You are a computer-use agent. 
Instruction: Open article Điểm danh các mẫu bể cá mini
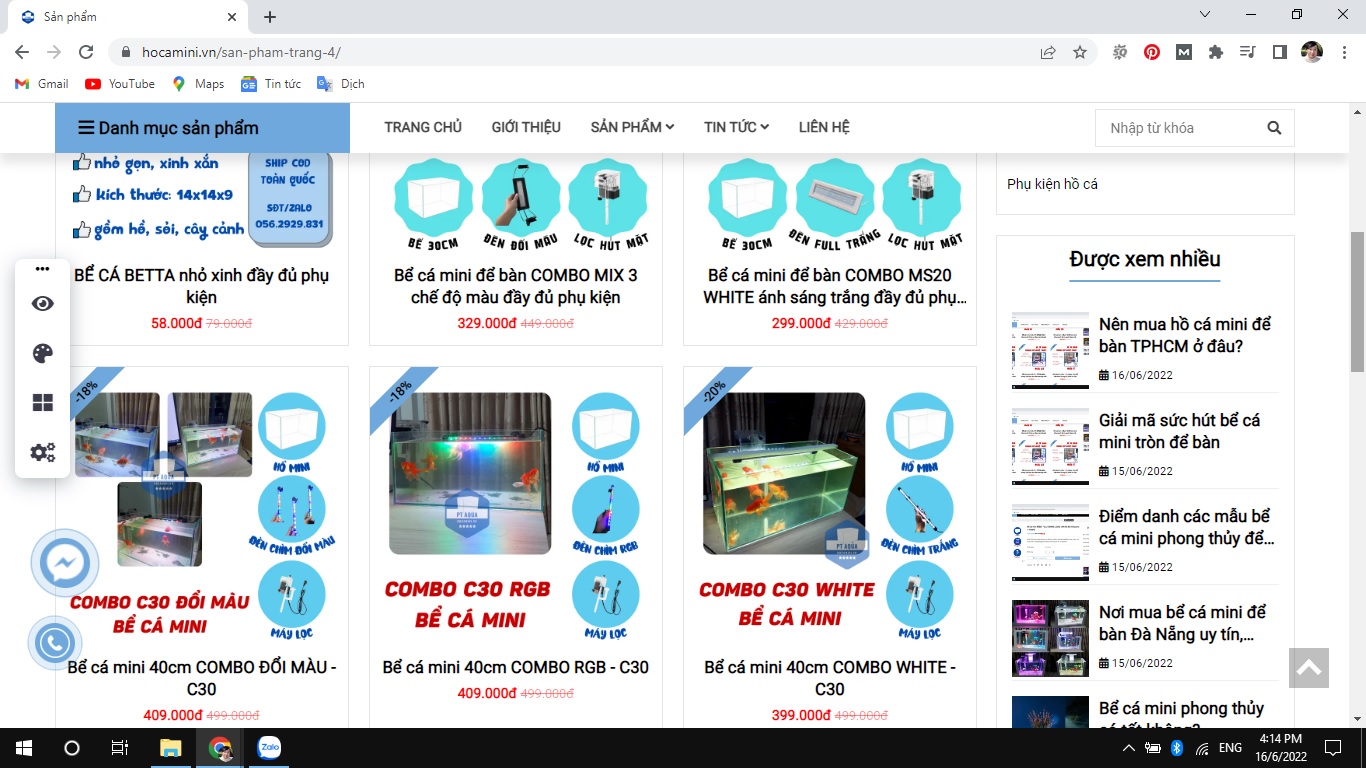(x=1186, y=528)
